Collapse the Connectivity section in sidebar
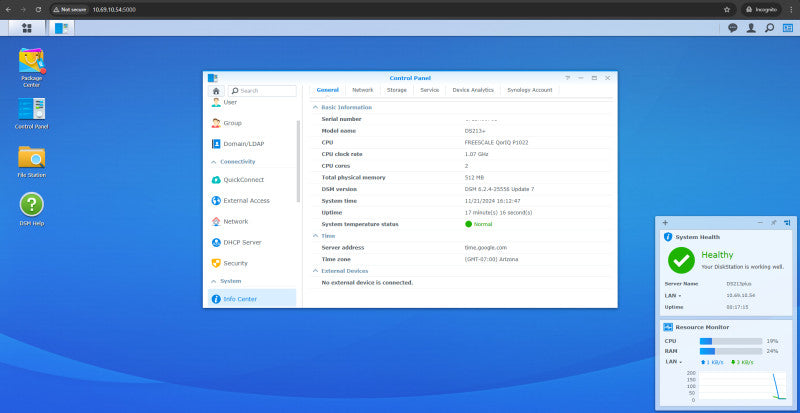 213,162
